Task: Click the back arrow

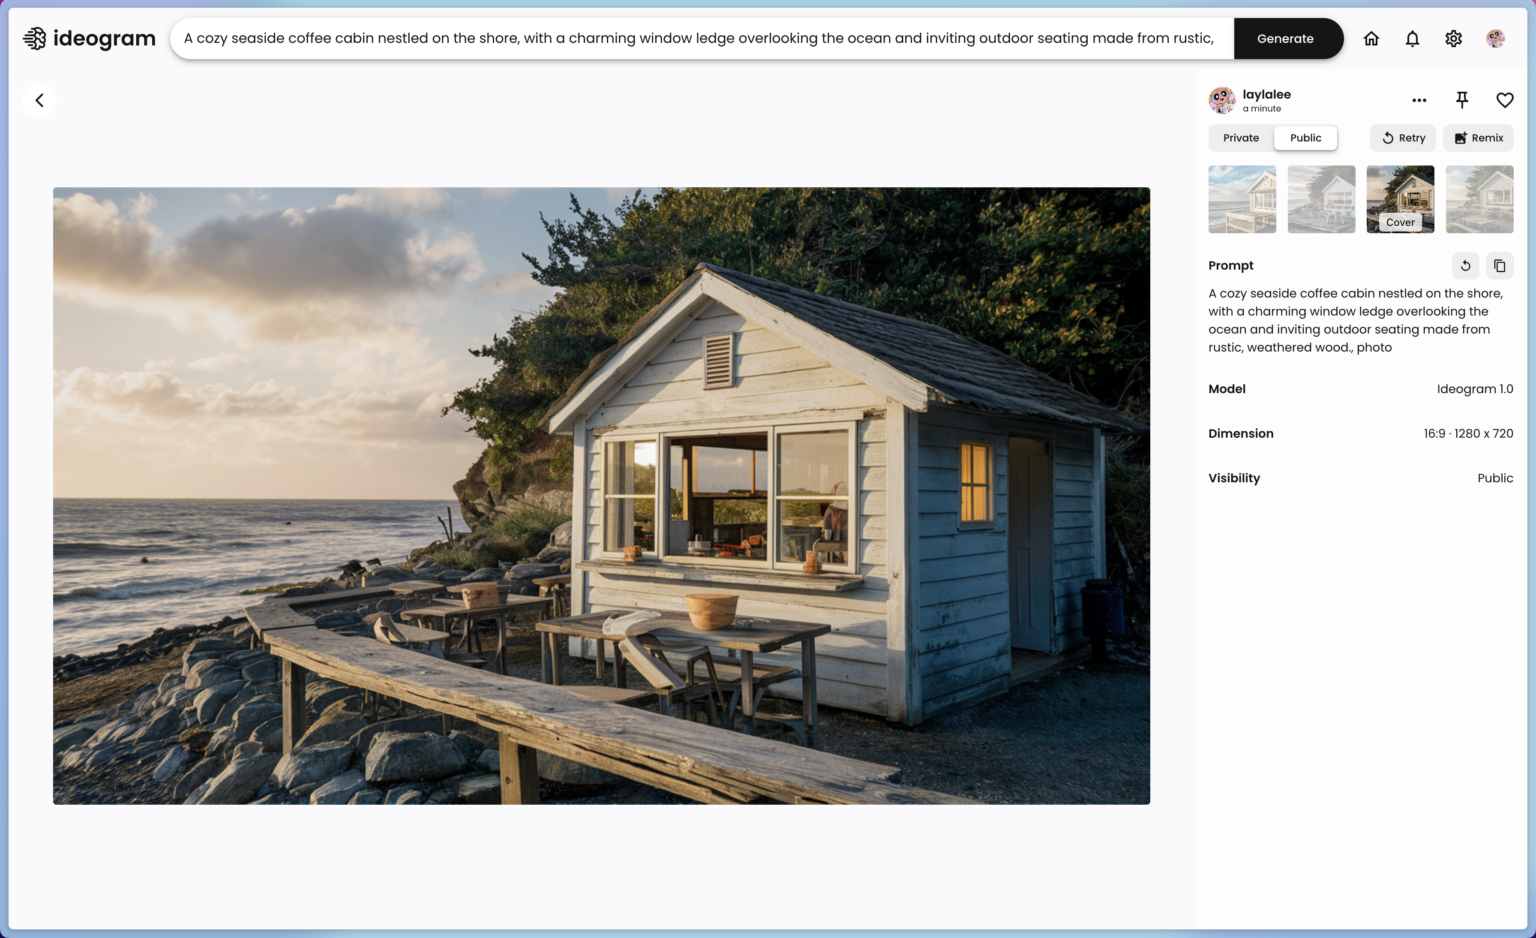Action: tap(40, 100)
